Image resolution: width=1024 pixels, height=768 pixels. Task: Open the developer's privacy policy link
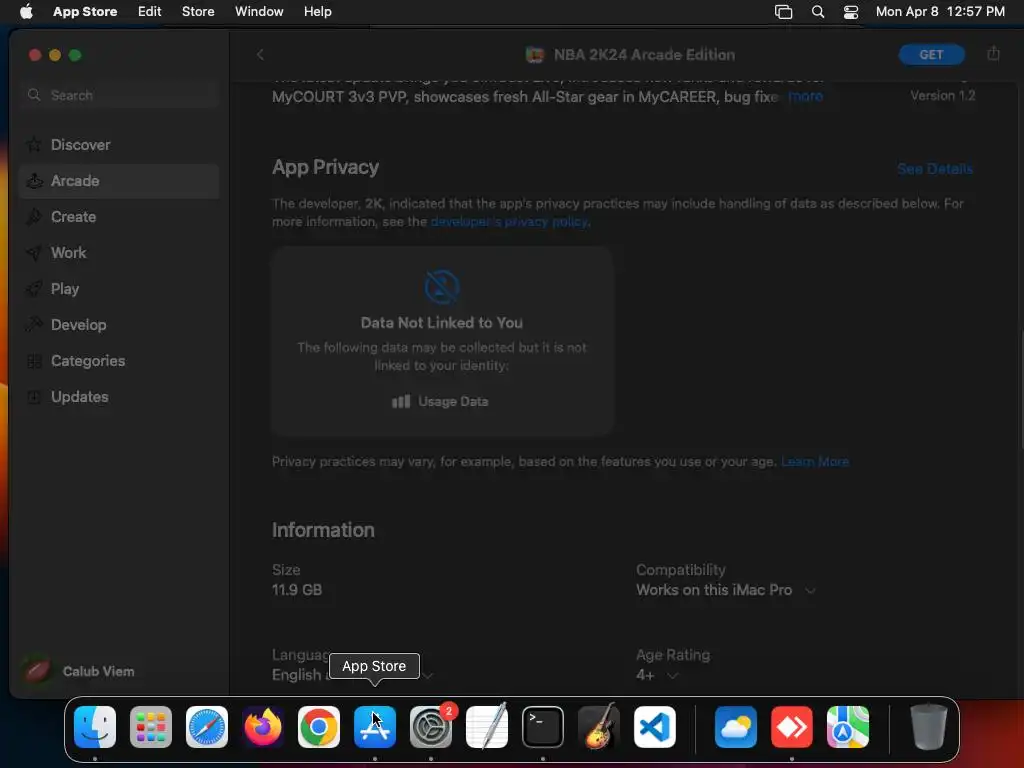509,221
